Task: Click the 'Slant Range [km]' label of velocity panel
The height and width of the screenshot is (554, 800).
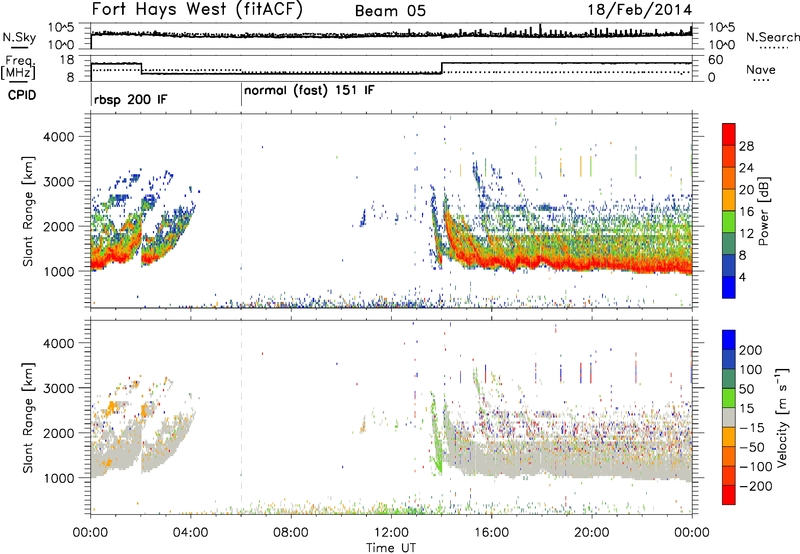Action: tap(28, 417)
